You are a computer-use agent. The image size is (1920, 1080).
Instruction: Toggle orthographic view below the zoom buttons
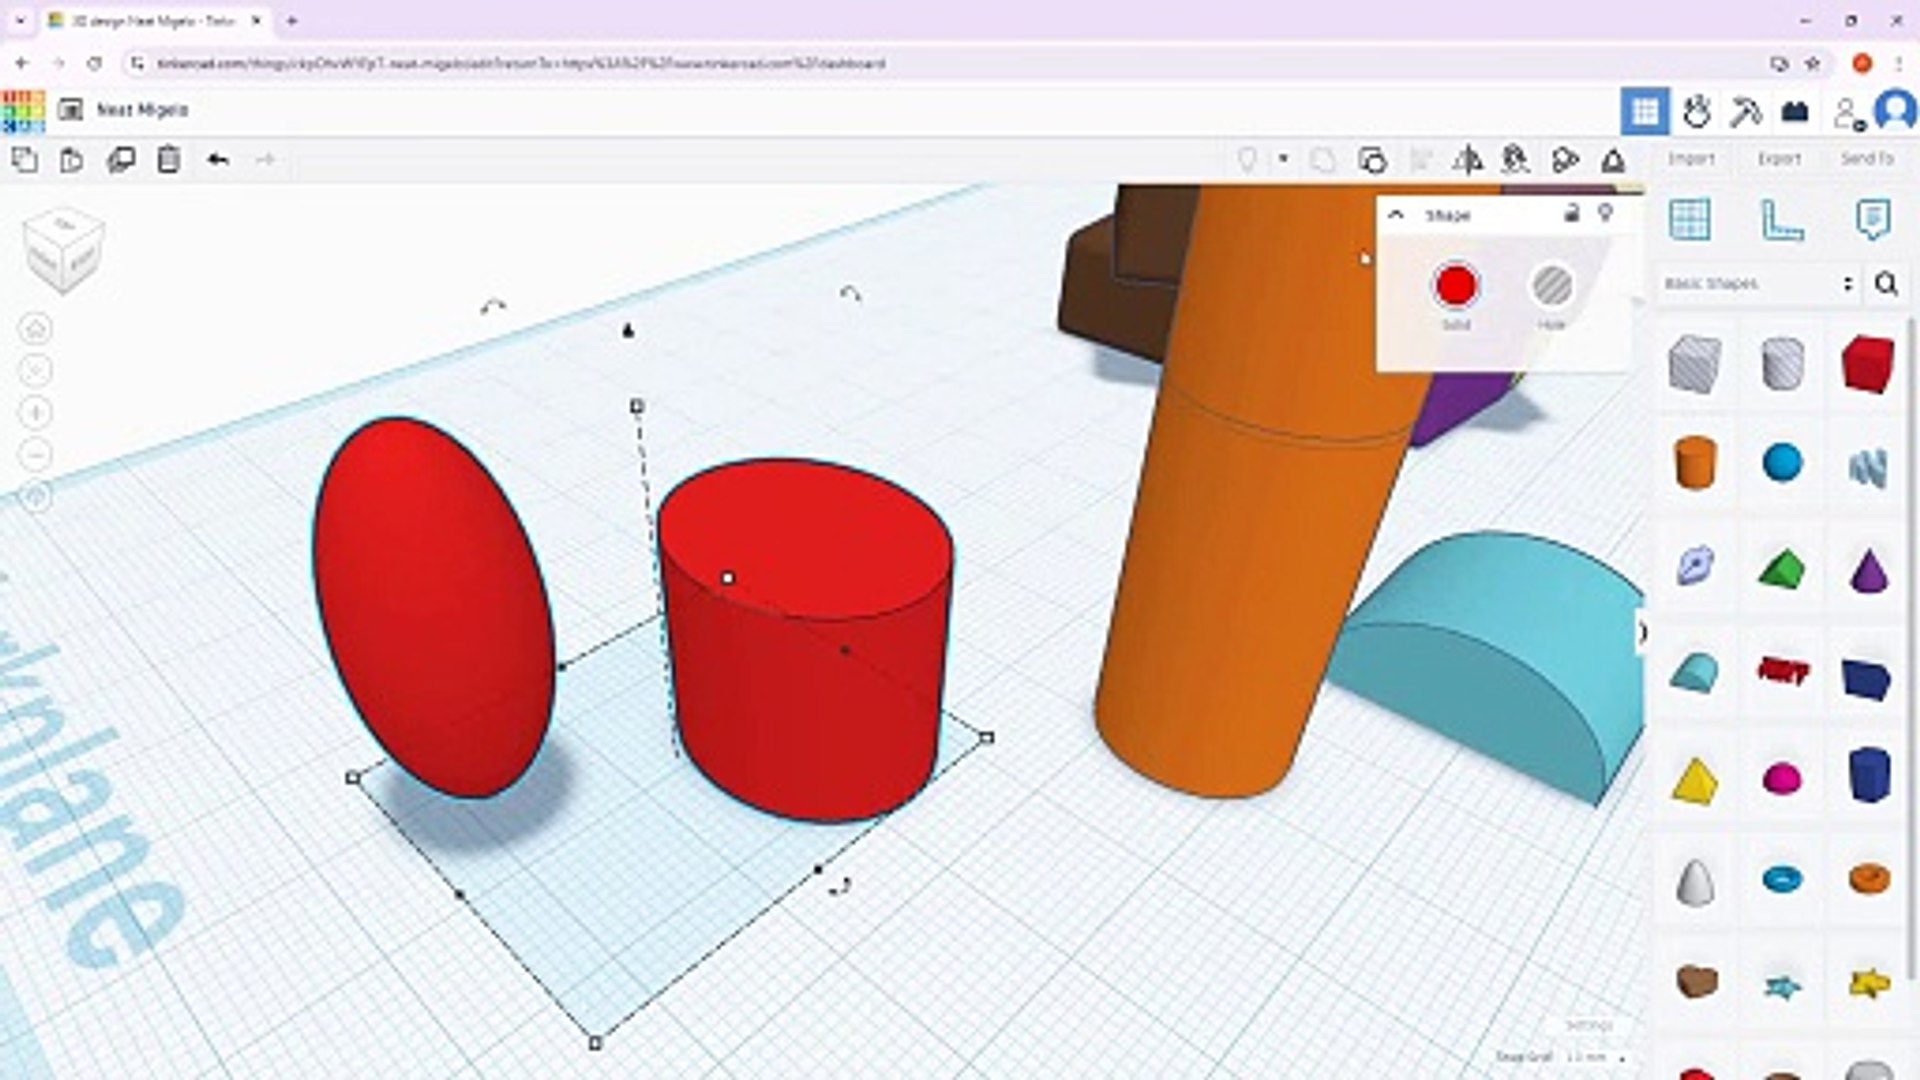pyautogui.click(x=36, y=497)
